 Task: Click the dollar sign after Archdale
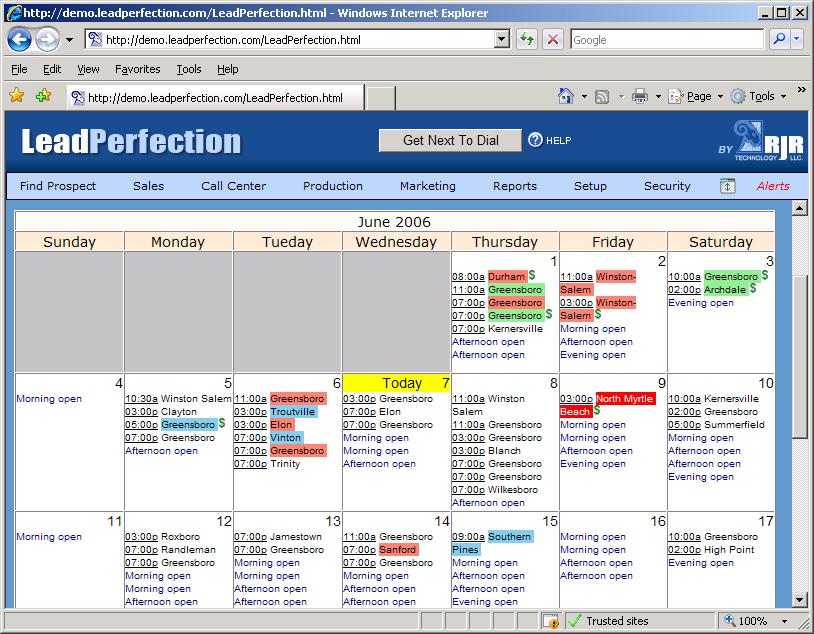753,288
